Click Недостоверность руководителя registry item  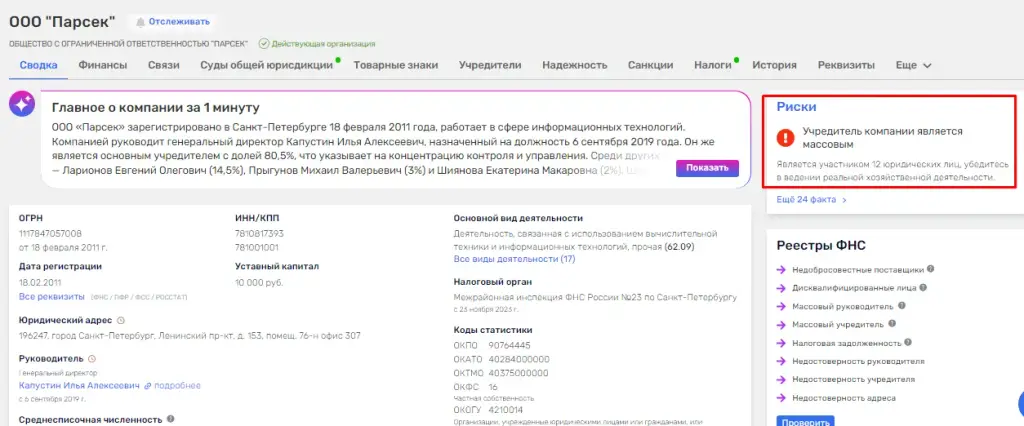pos(858,361)
